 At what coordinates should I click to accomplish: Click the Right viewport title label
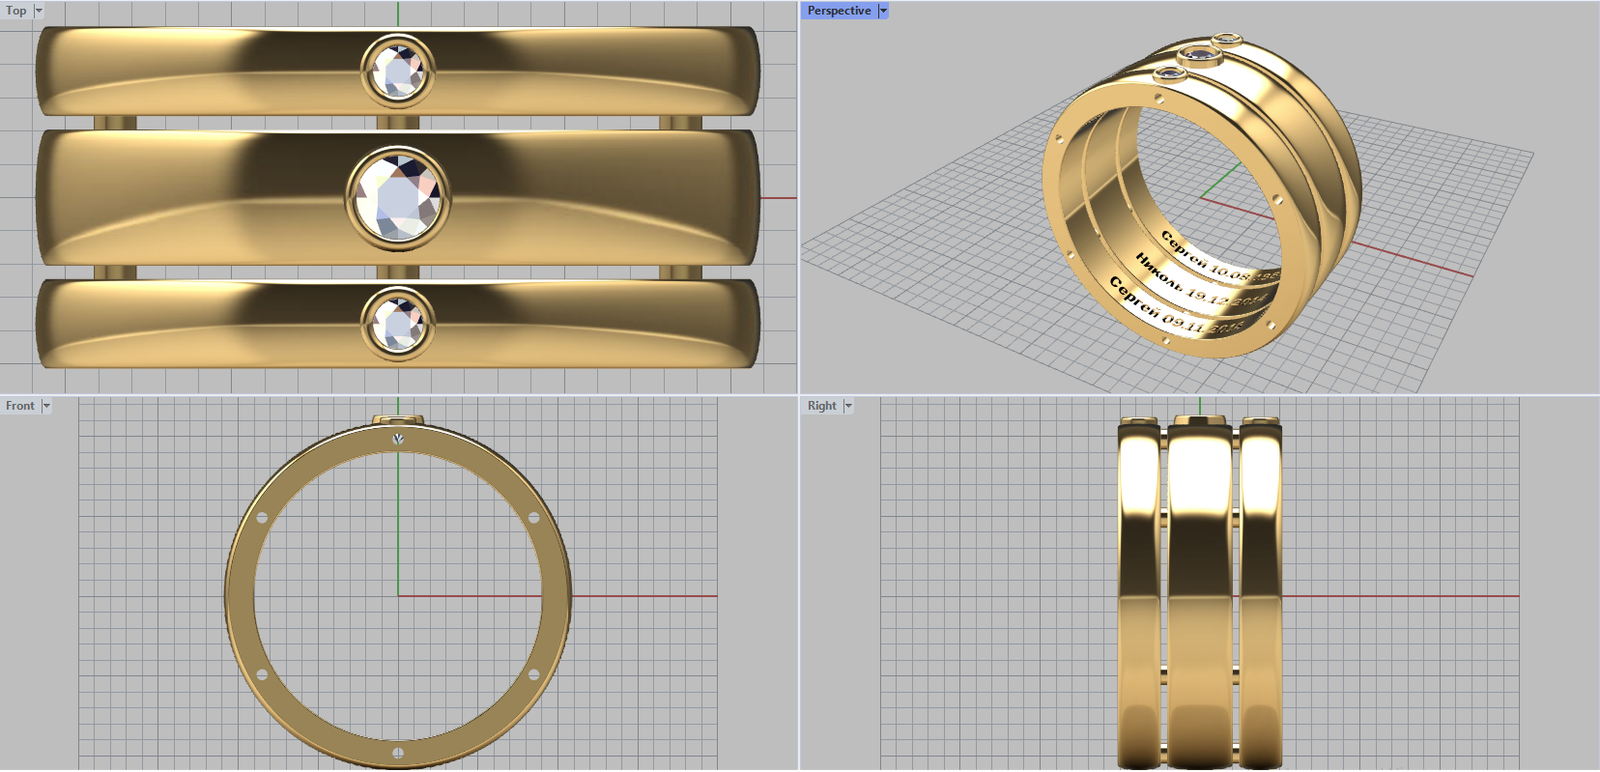tap(821, 406)
